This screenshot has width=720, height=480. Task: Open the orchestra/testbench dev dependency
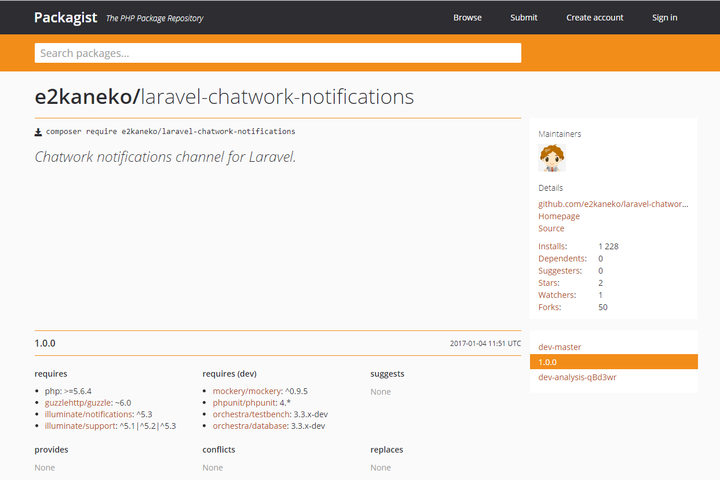(x=251, y=414)
